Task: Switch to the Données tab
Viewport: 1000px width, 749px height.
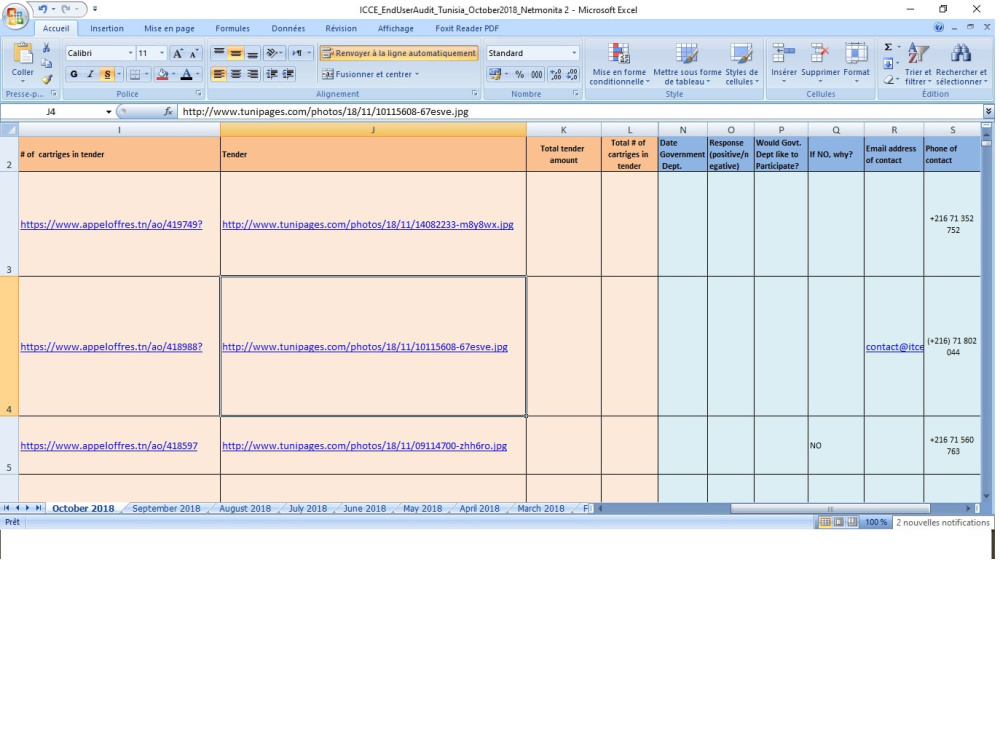Action: click(x=288, y=28)
